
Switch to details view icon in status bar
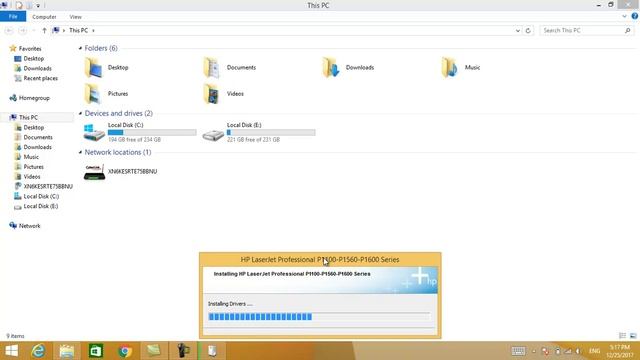(x=622, y=336)
